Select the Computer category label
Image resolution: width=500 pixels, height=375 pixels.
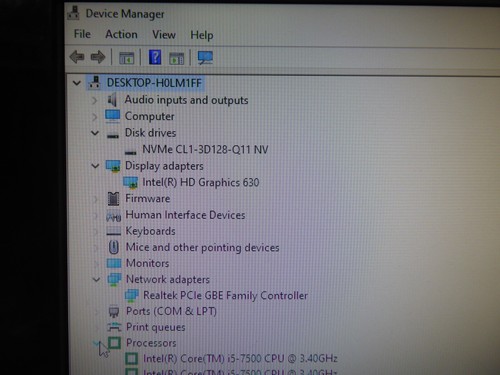pyautogui.click(x=150, y=116)
